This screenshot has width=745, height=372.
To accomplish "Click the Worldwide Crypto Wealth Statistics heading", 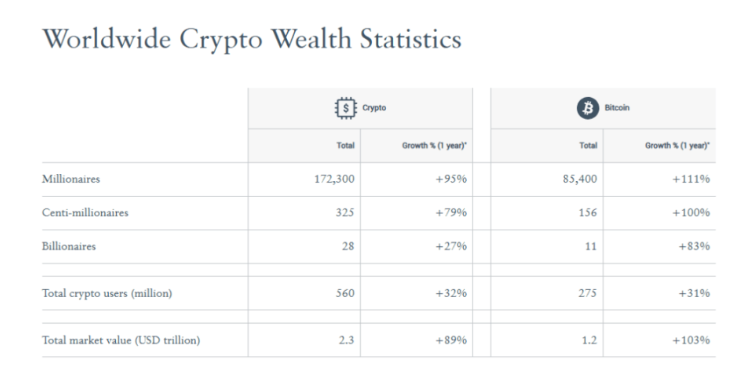I will (252, 39).
